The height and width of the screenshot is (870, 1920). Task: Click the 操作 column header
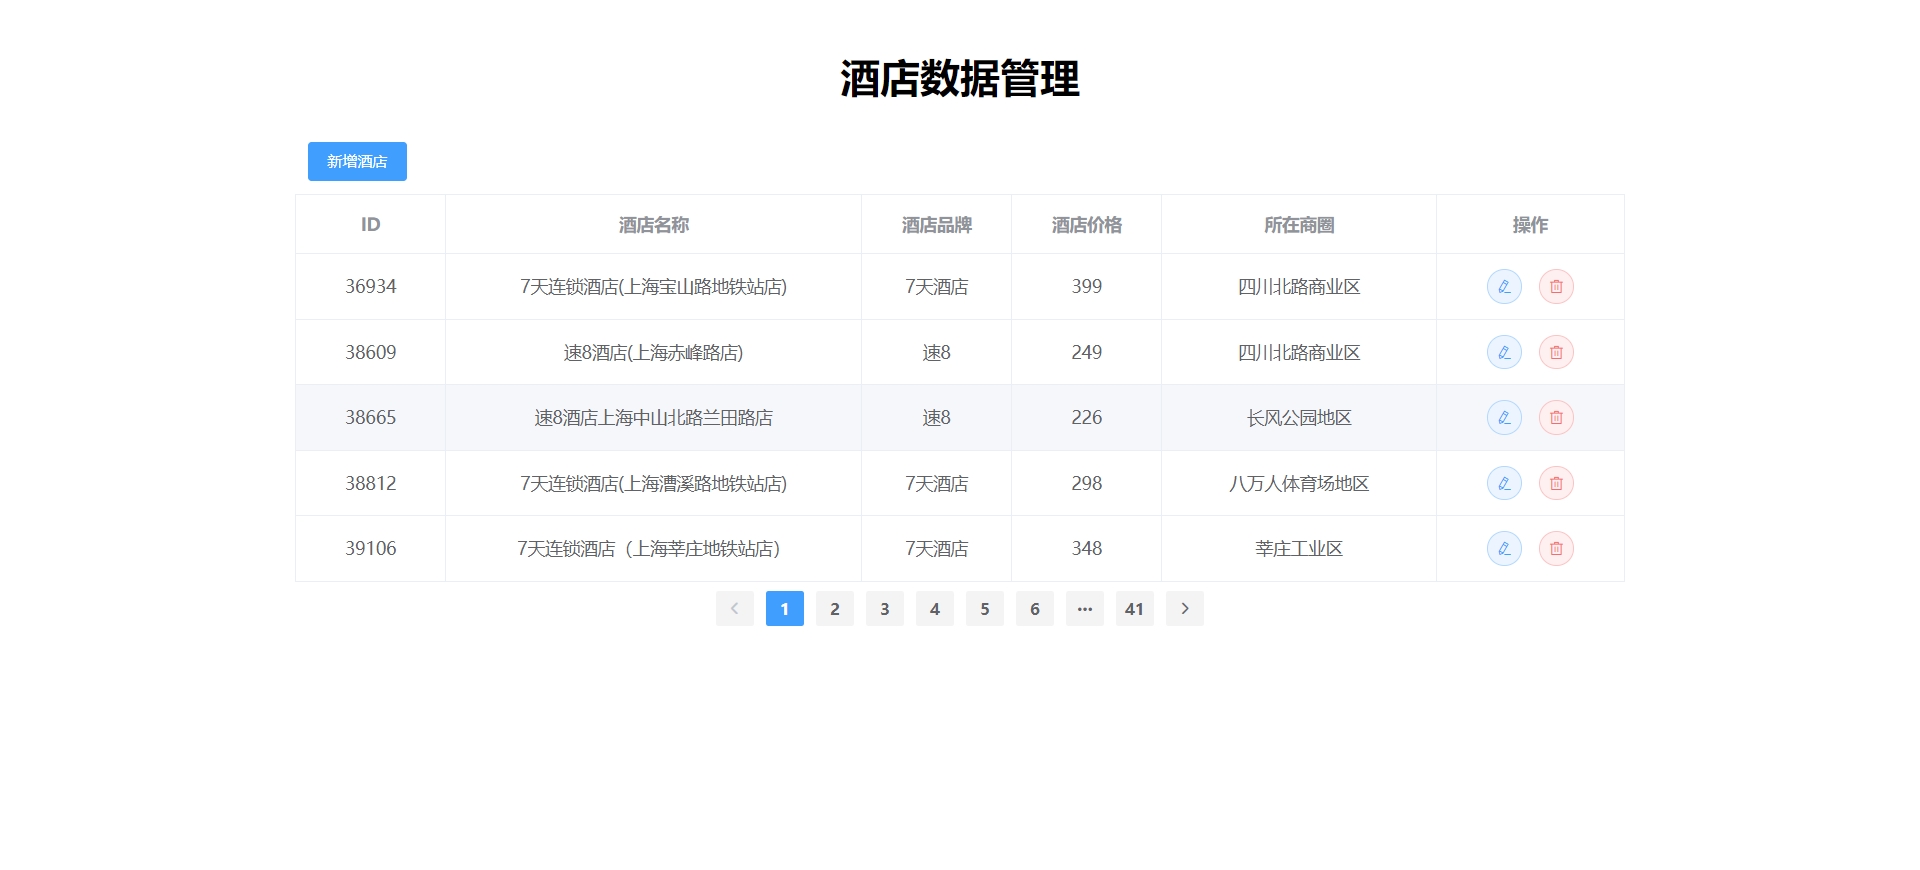(1530, 225)
